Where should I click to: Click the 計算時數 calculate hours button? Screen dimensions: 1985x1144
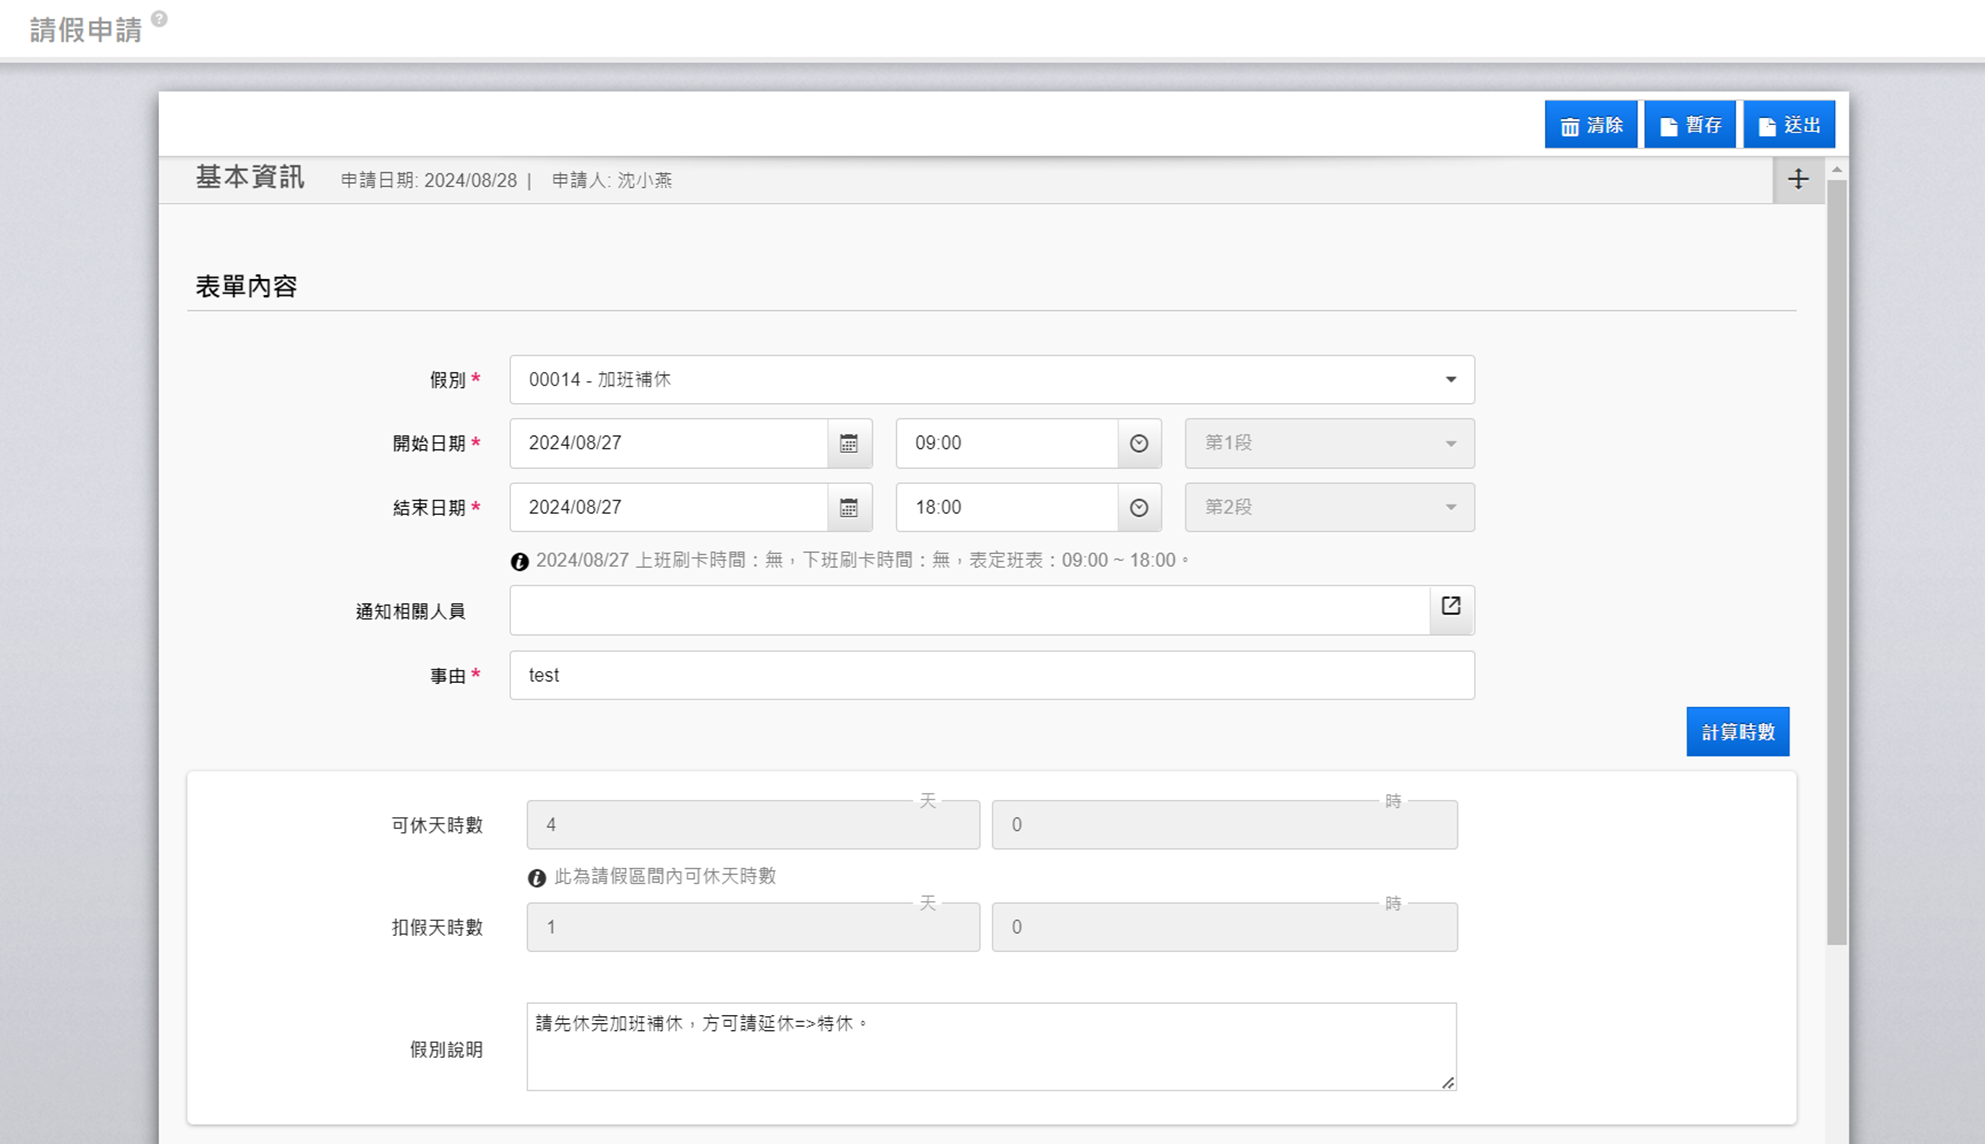1737,732
